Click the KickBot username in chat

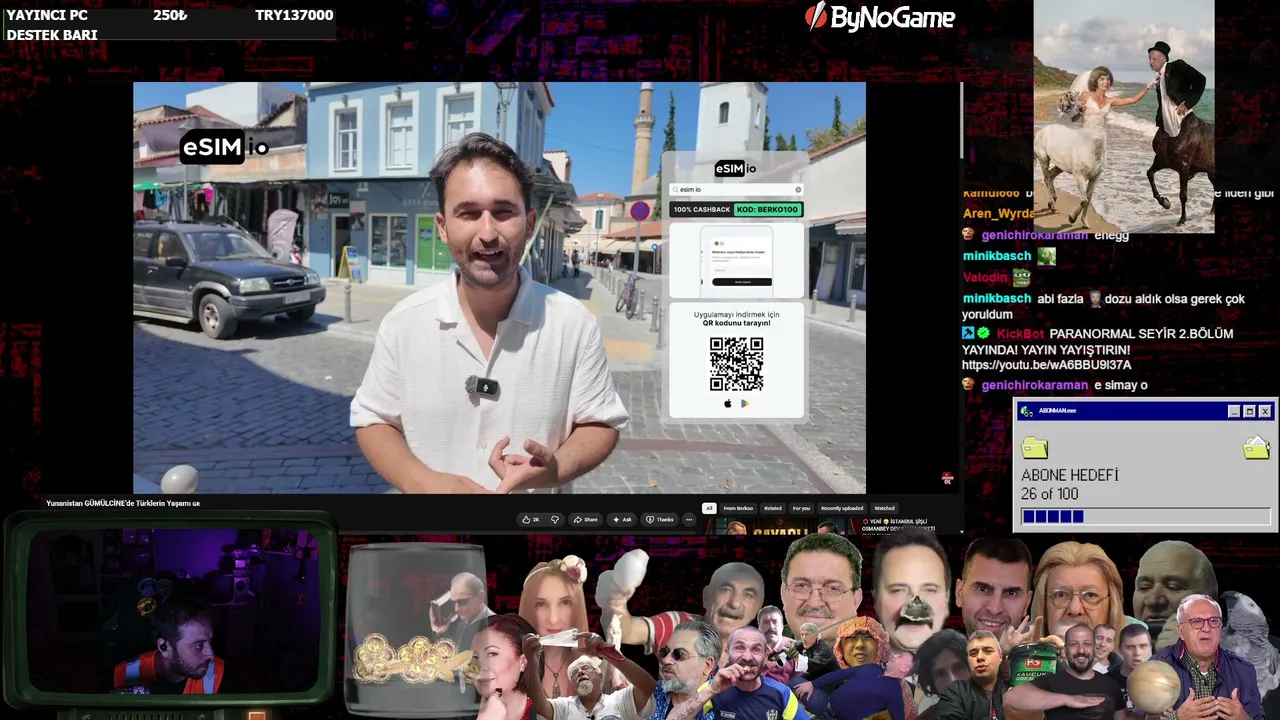pos(1020,333)
